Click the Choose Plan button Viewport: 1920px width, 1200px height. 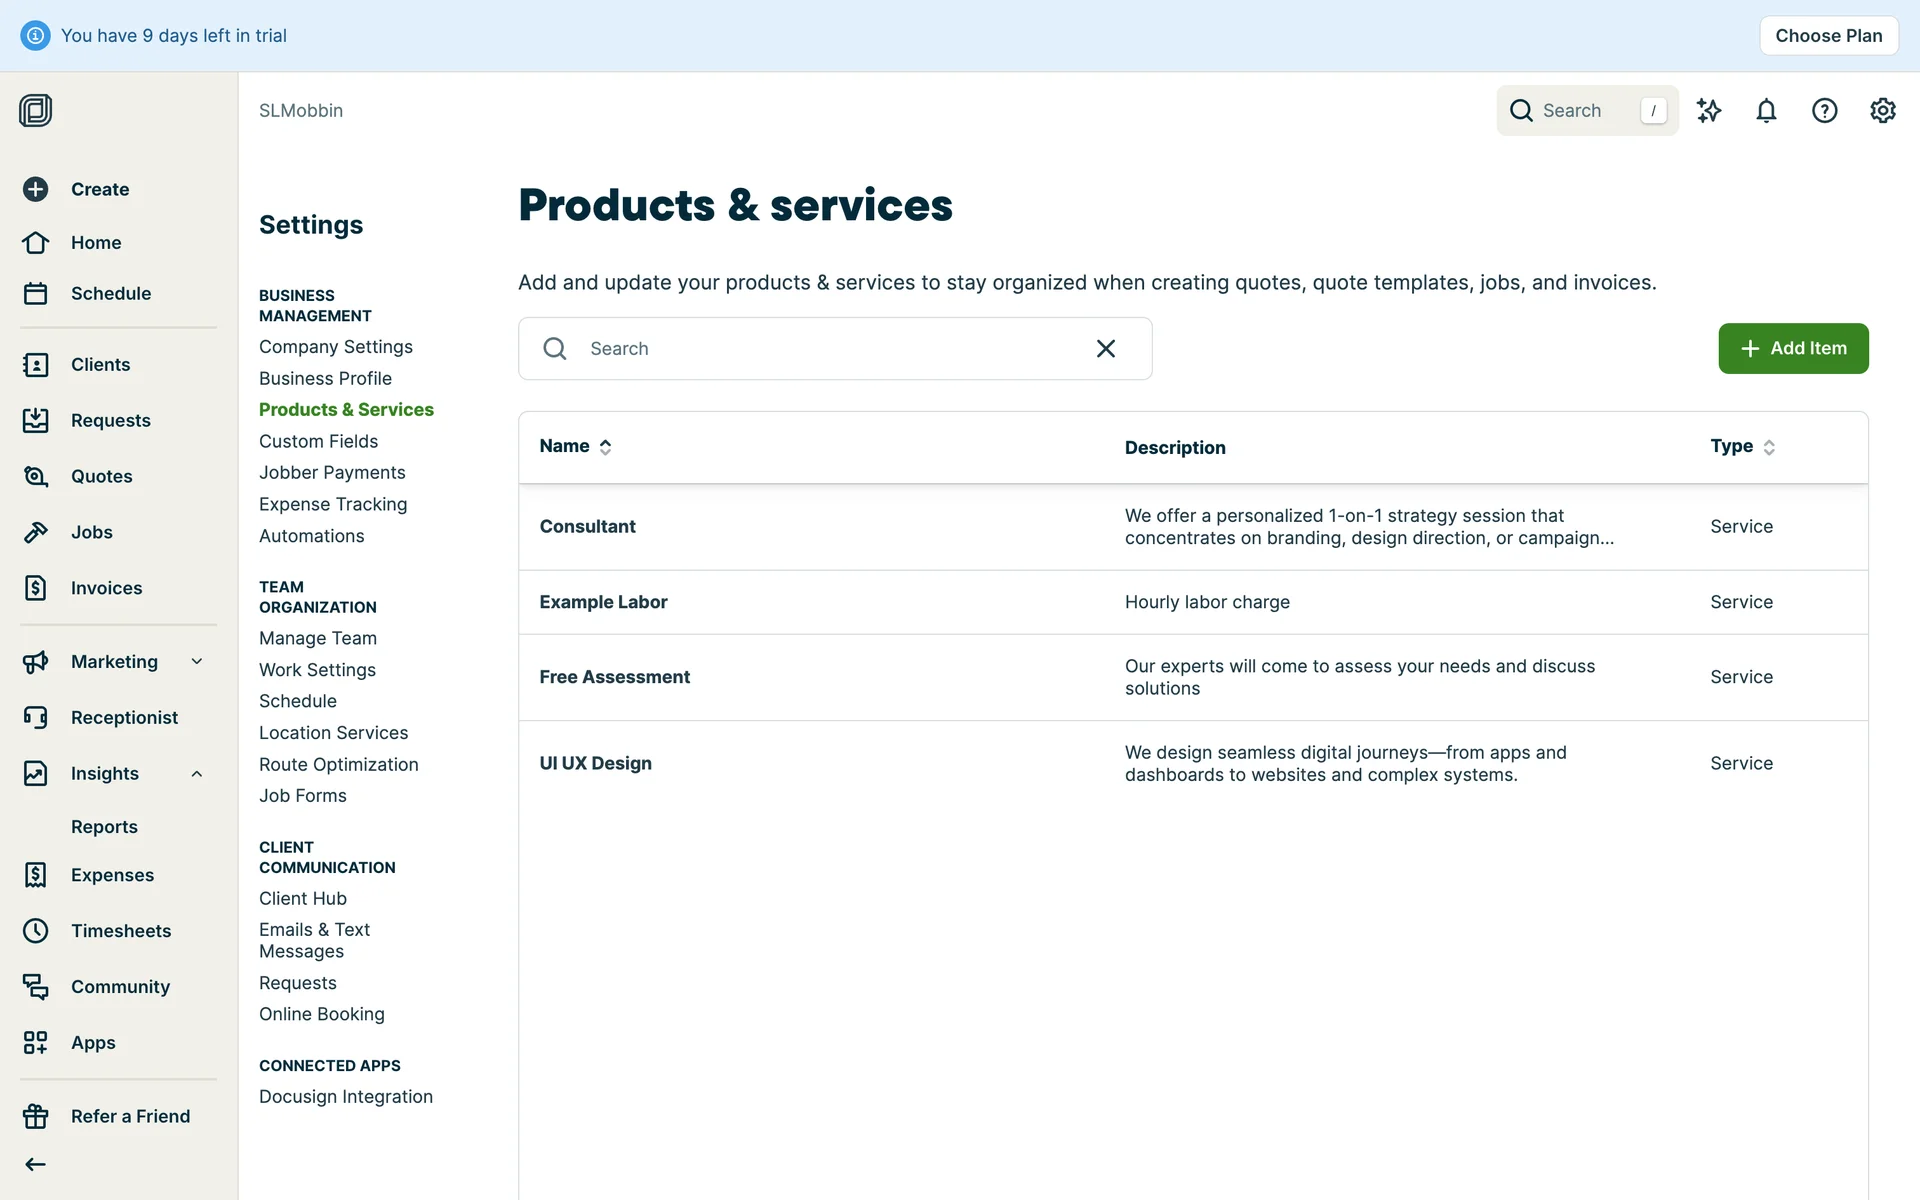(1828, 36)
